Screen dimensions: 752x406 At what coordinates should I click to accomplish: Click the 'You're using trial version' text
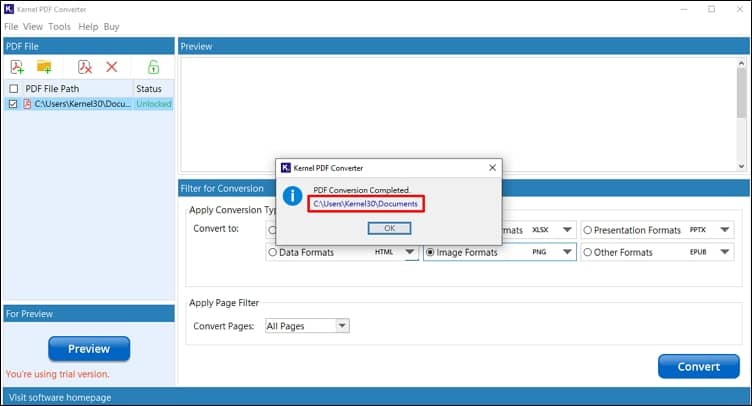[58, 374]
